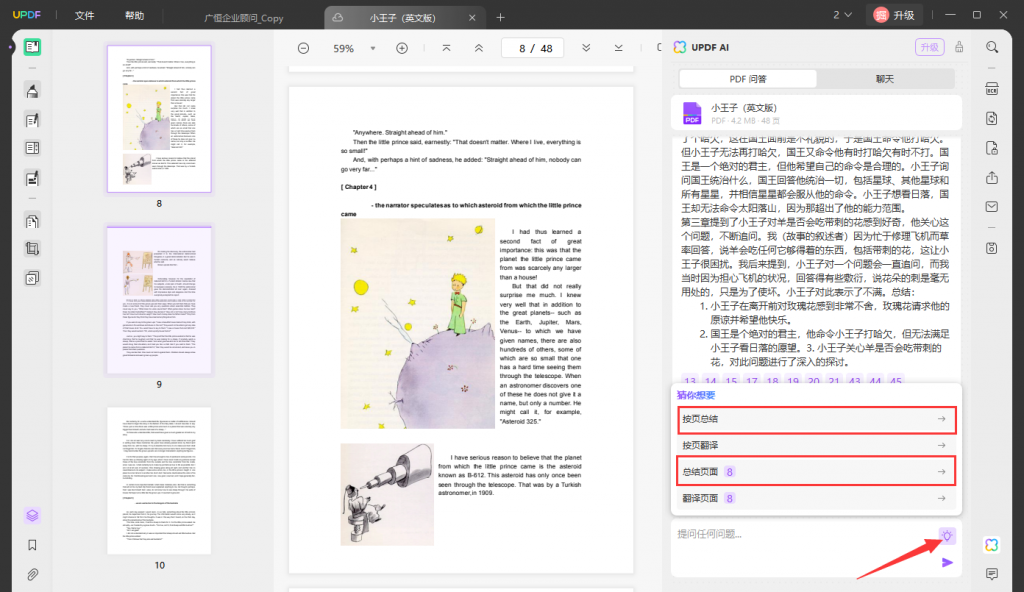1024x592 pixels.
Task: Select page 8 thumbnail
Action: pos(159,119)
